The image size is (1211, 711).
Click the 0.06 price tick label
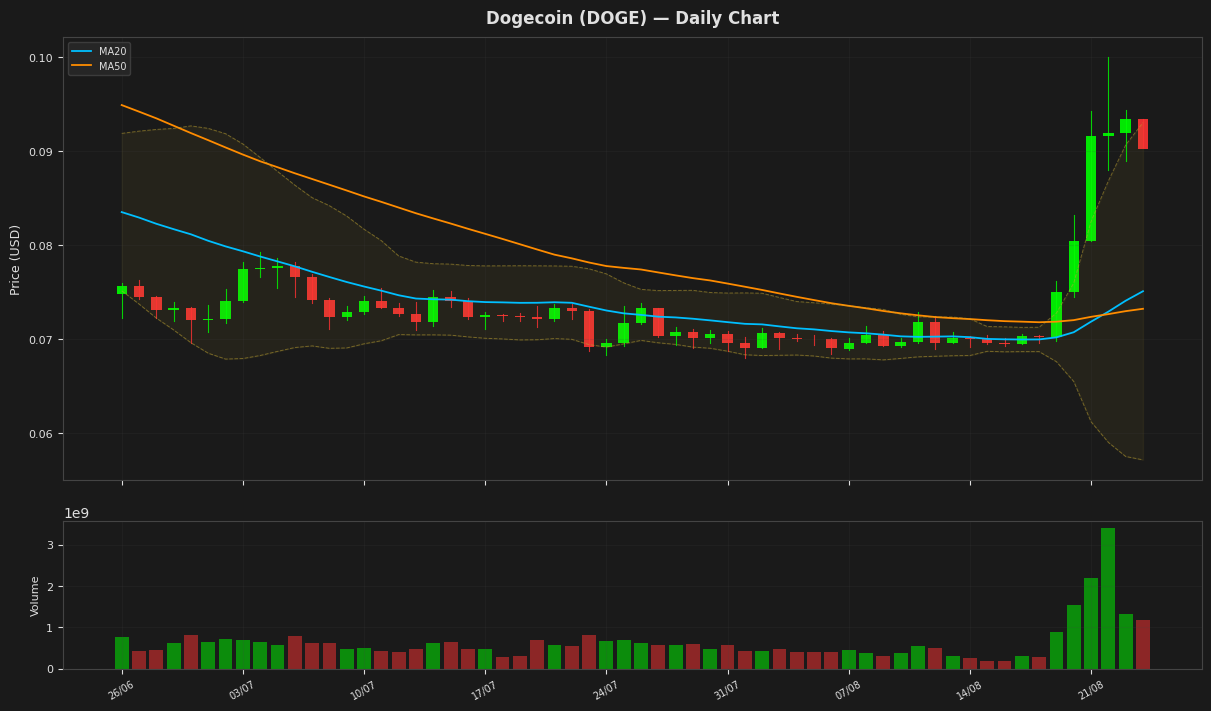(x=42, y=434)
